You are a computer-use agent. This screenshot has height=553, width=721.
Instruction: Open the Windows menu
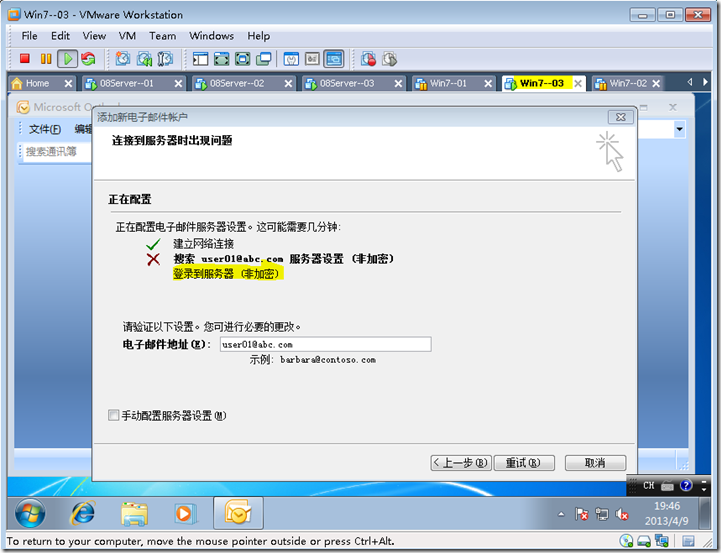coord(212,36)
